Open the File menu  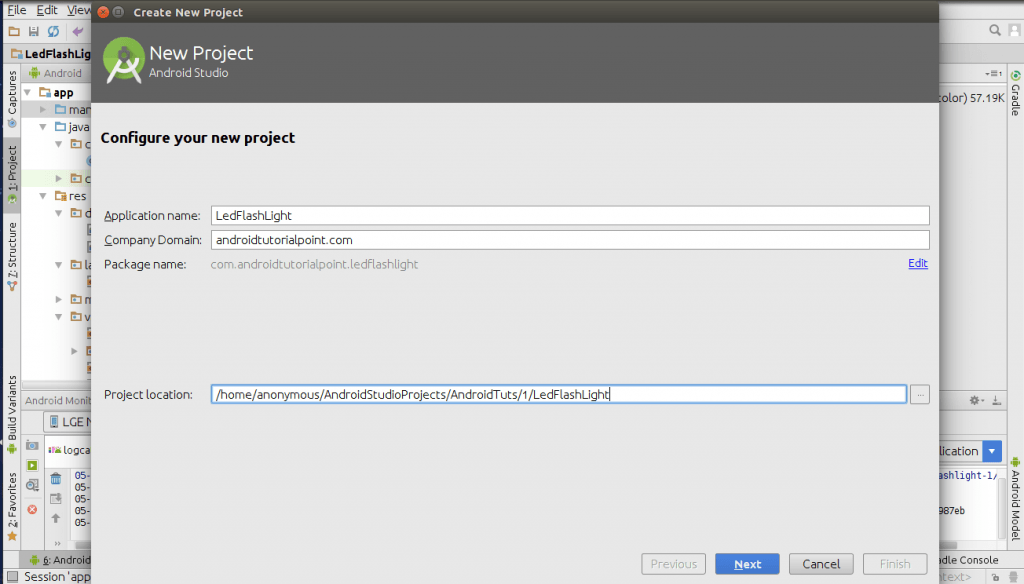[x=16, y=10]
